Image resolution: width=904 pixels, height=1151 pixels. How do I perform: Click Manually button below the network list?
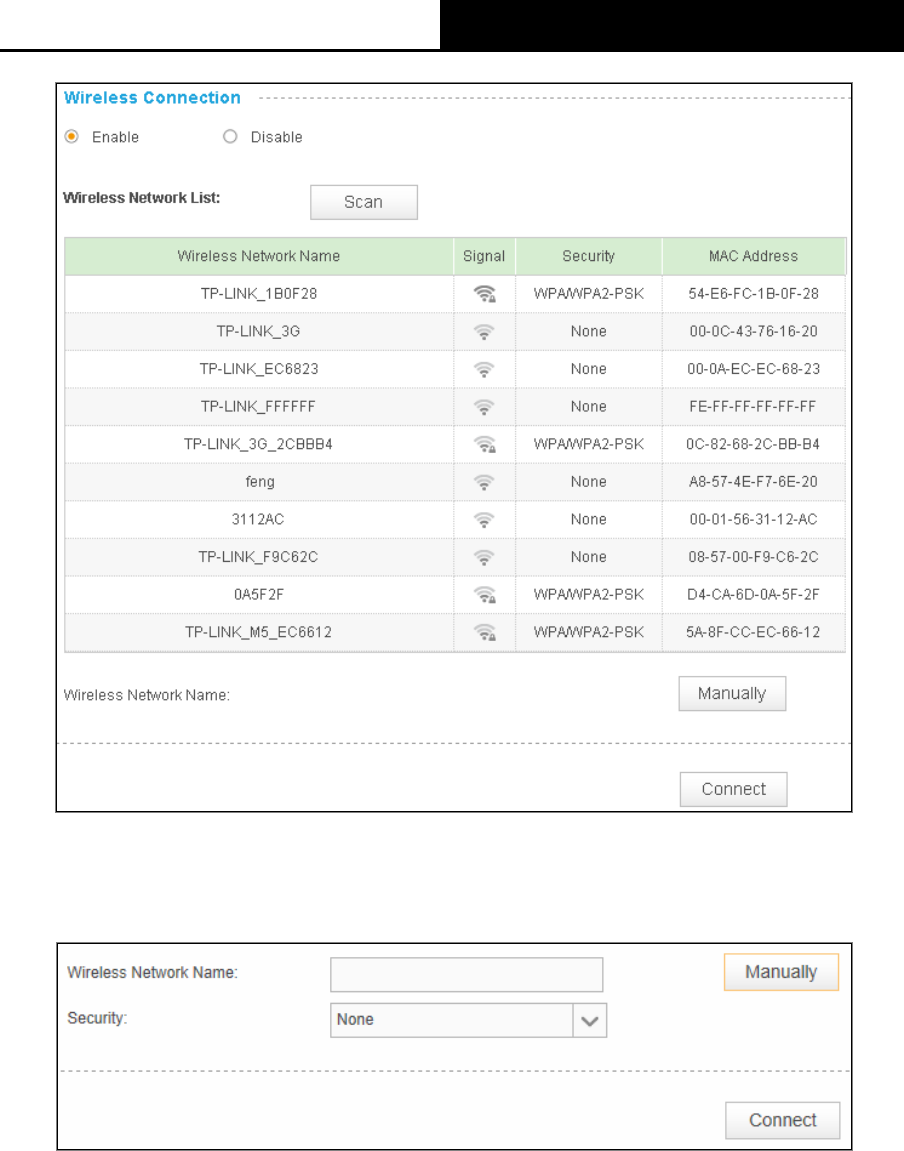pos(732,694)
